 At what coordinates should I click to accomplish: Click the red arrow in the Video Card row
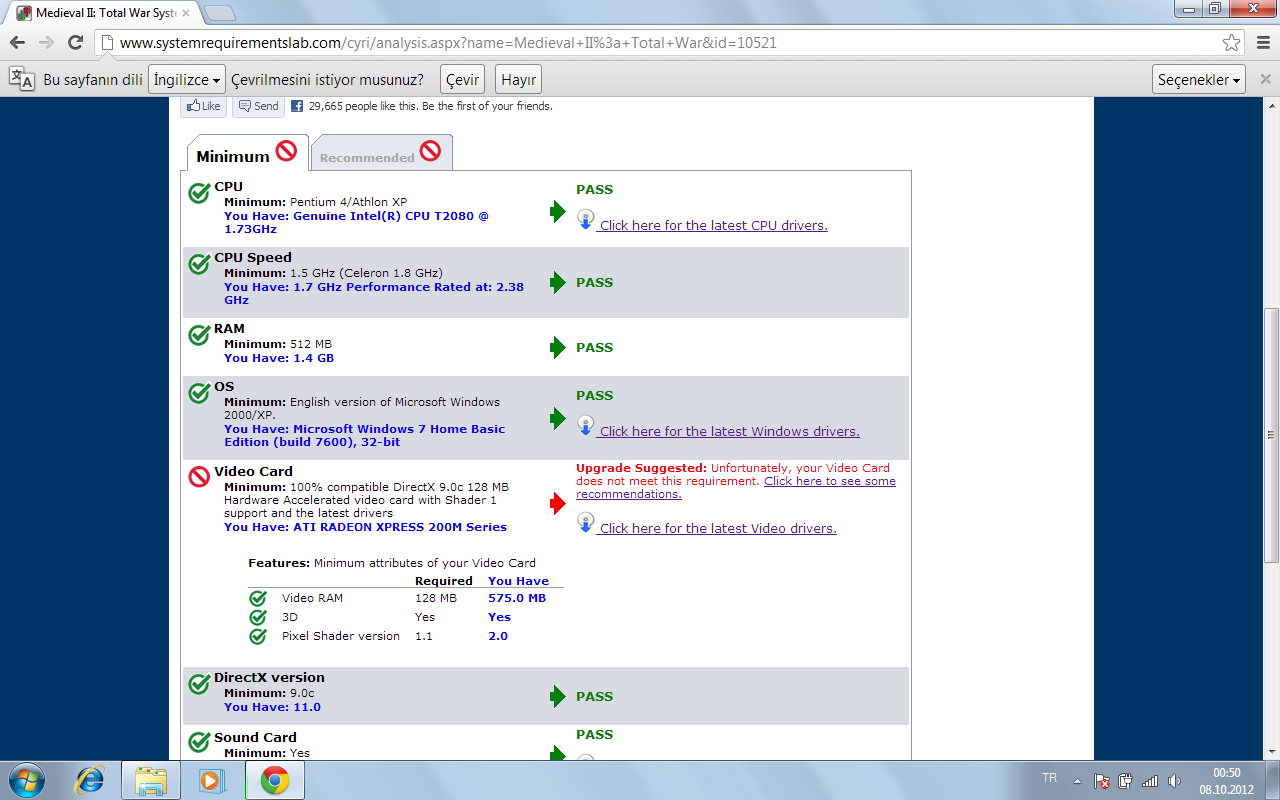click(558, 504)
